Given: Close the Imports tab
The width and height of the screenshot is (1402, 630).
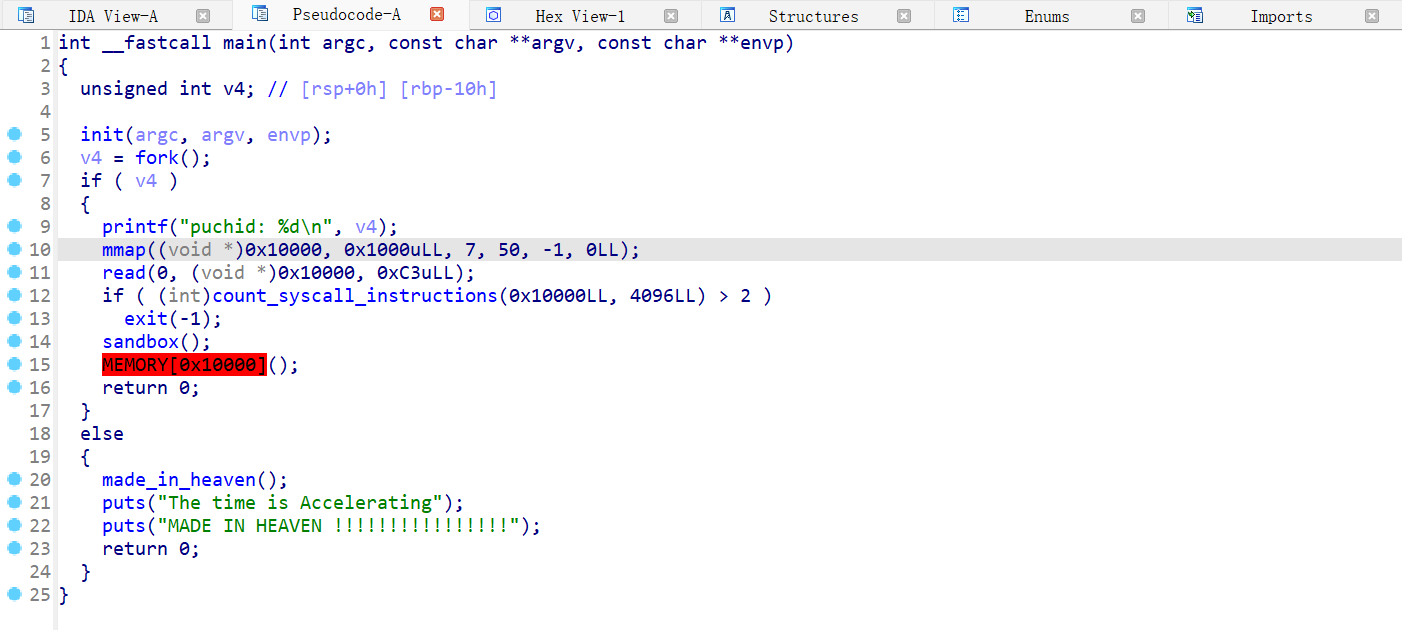Looking at the screenshot, I should click(1371, 16).
